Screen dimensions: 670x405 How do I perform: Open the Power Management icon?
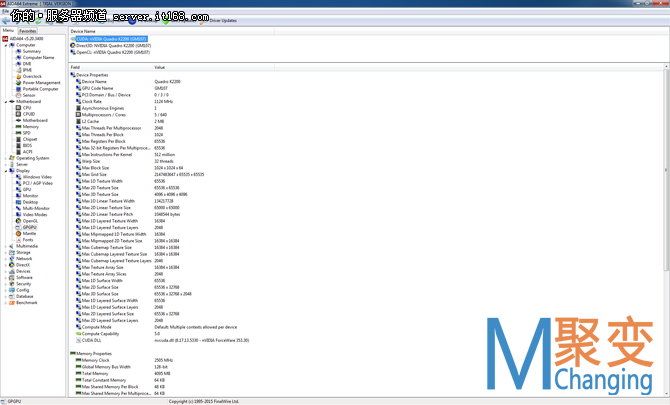pos(18,83)
